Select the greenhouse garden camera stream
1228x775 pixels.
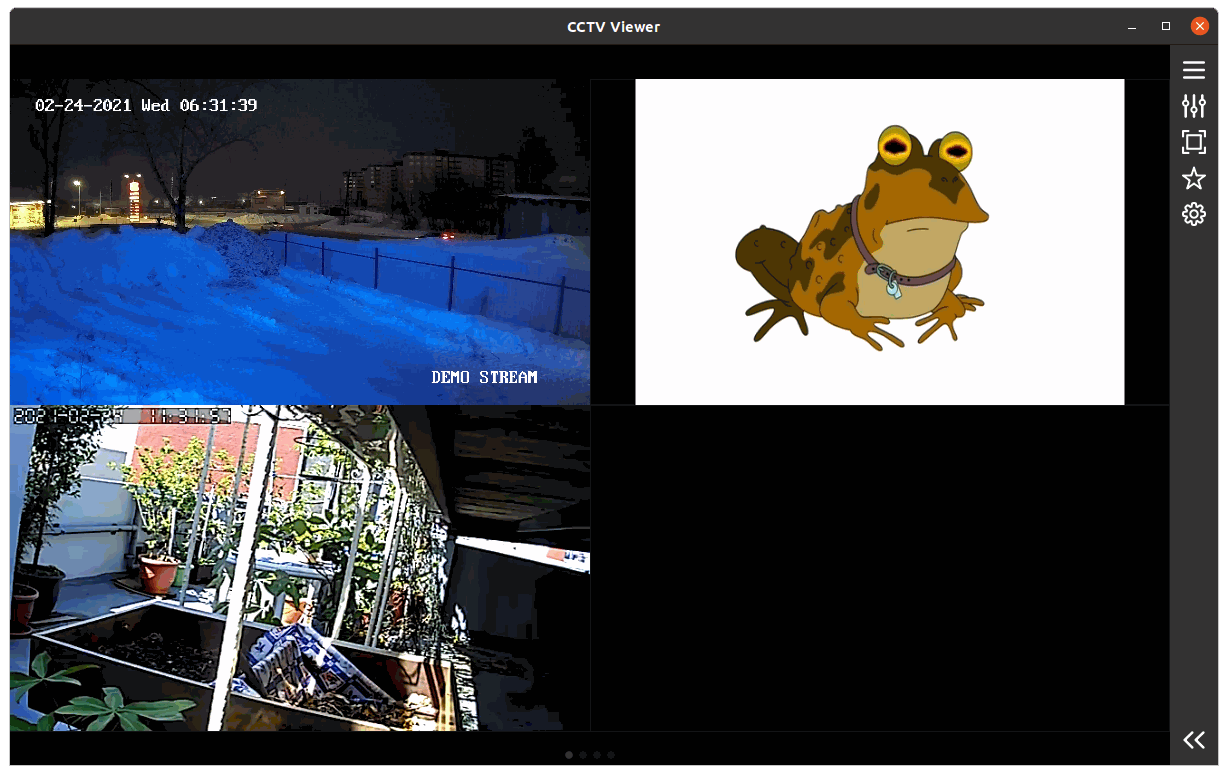pyautogui.click(x=300, y=568)
